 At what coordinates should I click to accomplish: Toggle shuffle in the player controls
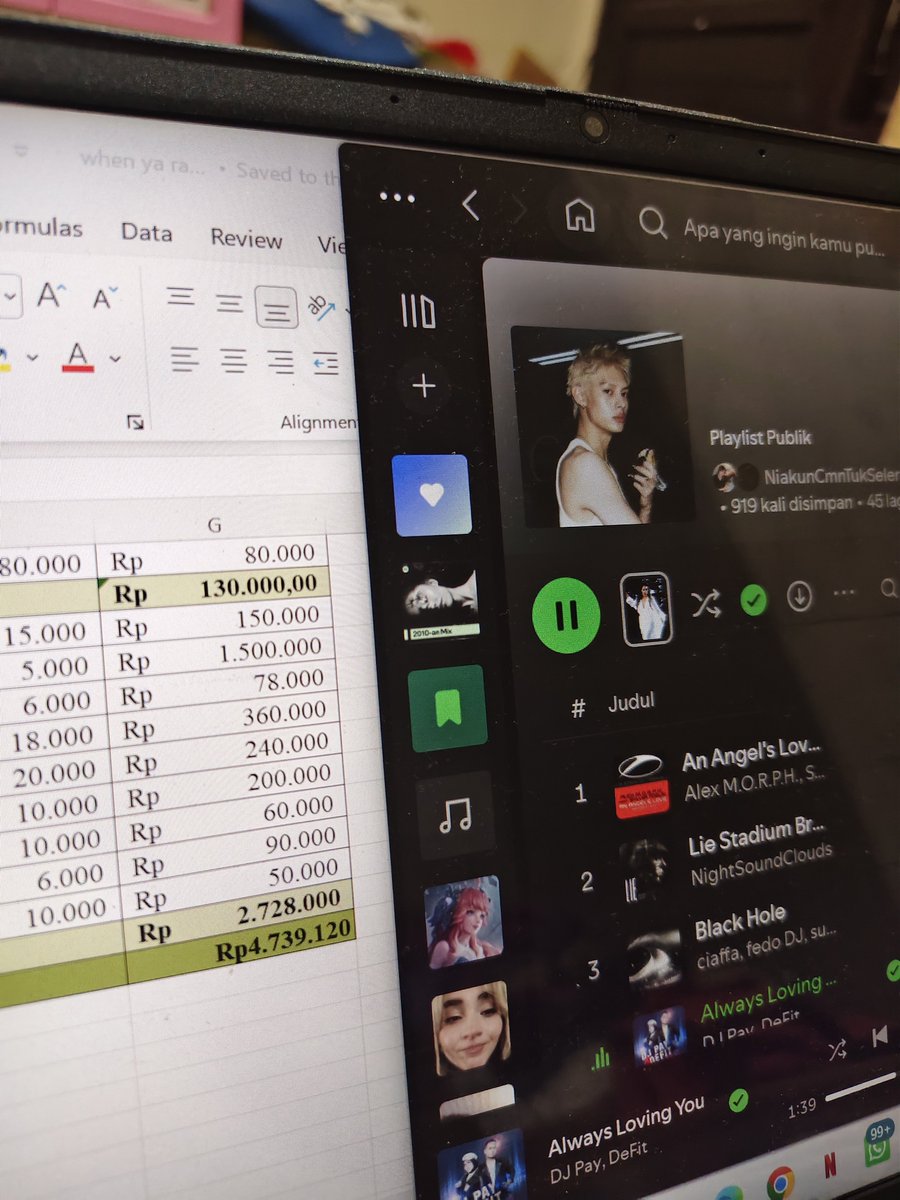pos(838,1048)
